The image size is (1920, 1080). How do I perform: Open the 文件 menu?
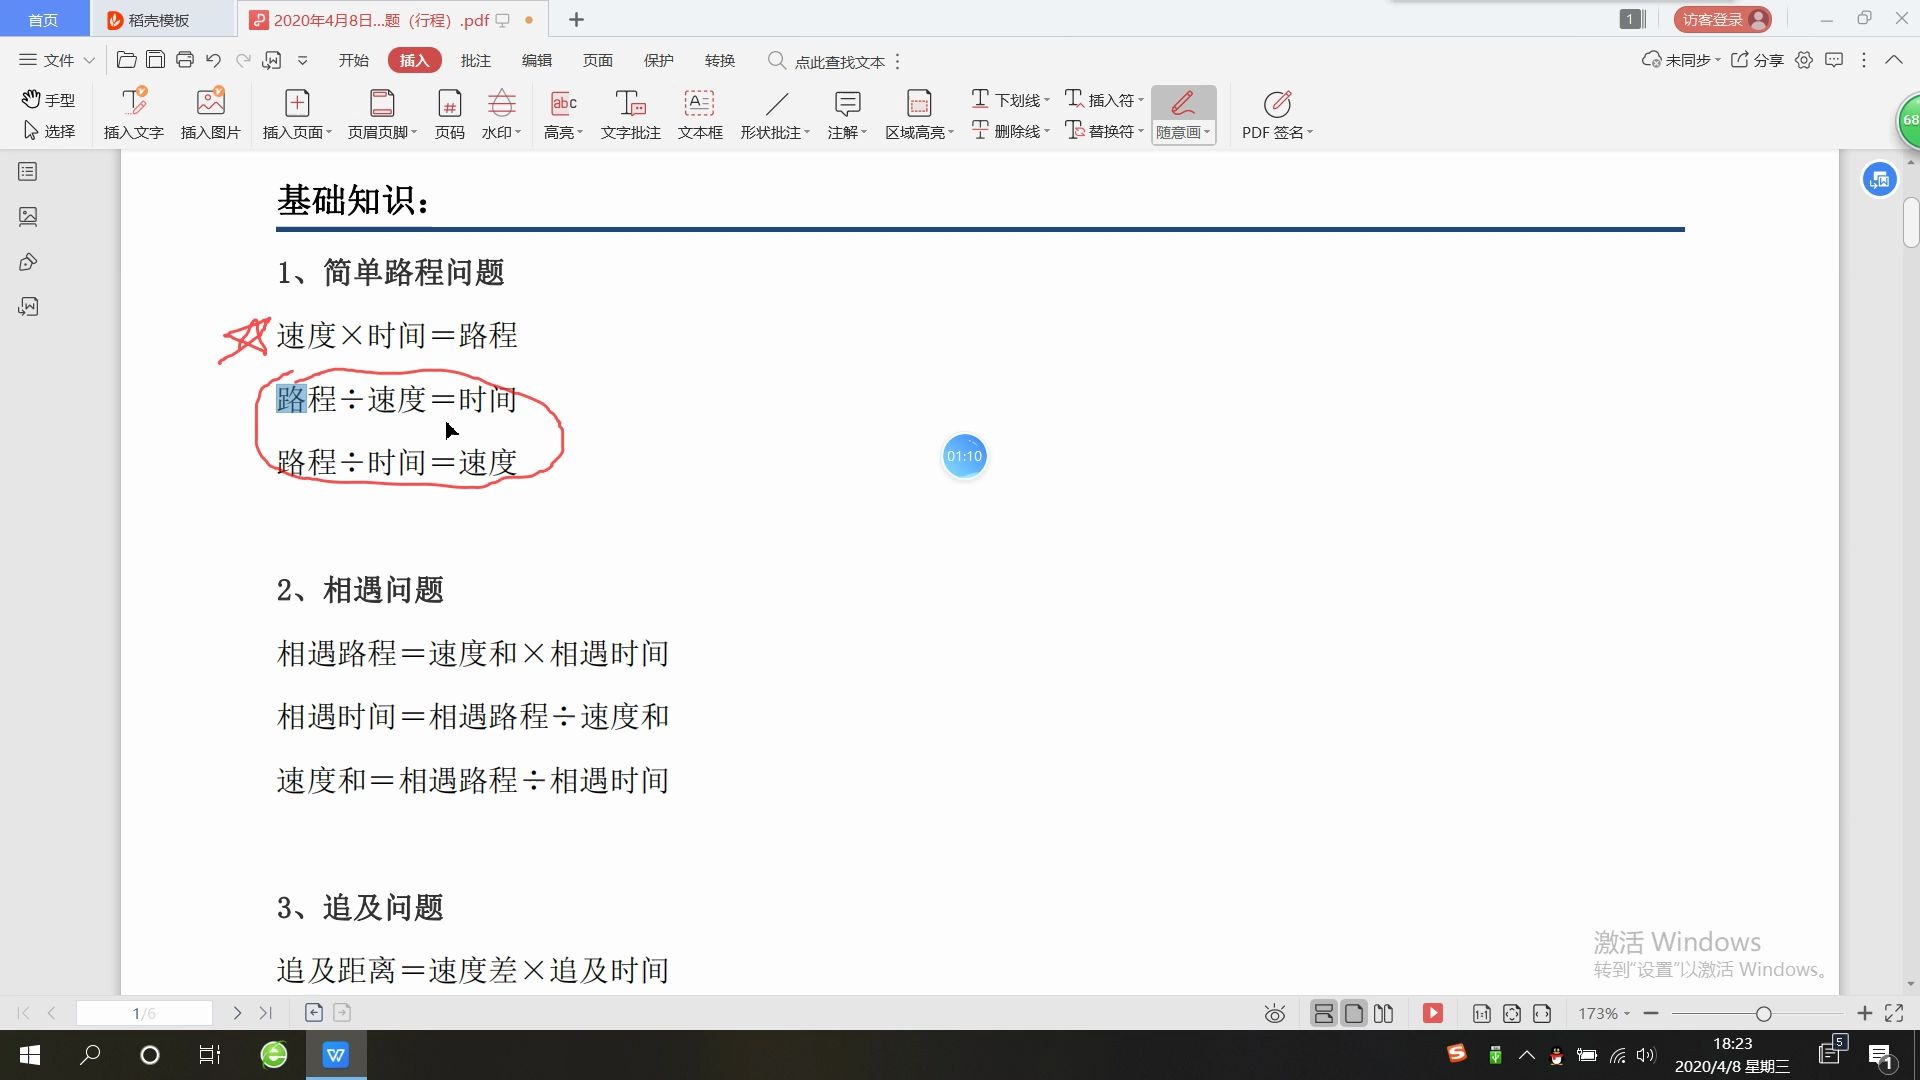click(56, 60)
